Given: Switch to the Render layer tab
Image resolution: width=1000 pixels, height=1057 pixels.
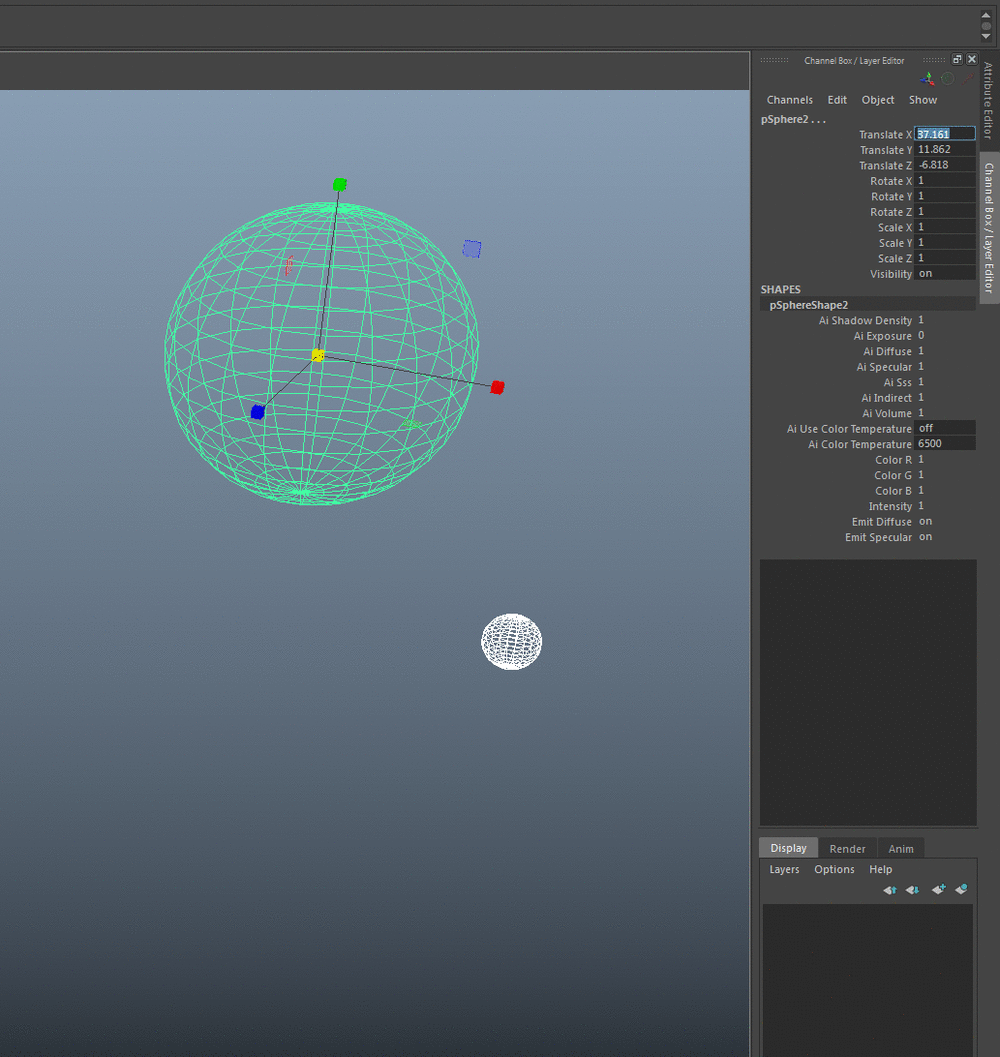Looking at the screenshot, I should pyautogui.click(x=847, y=848).
